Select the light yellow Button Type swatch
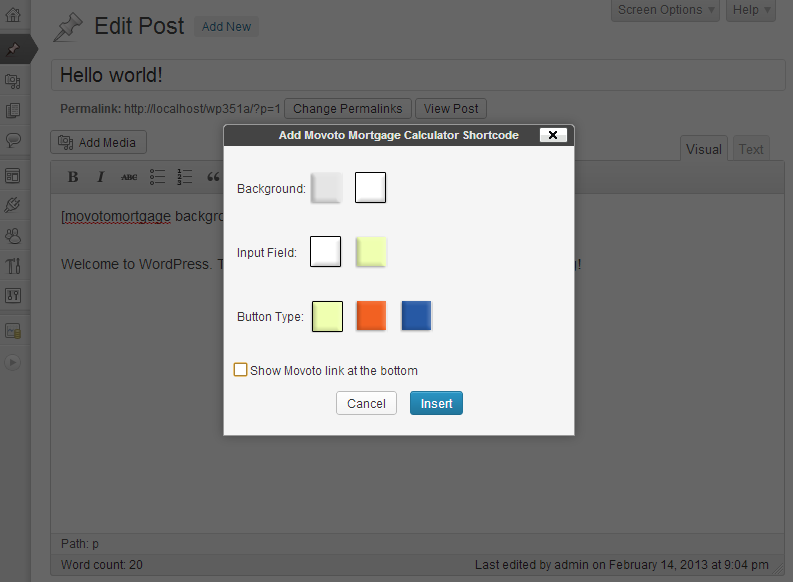793x582 pixels. point(327,316)
